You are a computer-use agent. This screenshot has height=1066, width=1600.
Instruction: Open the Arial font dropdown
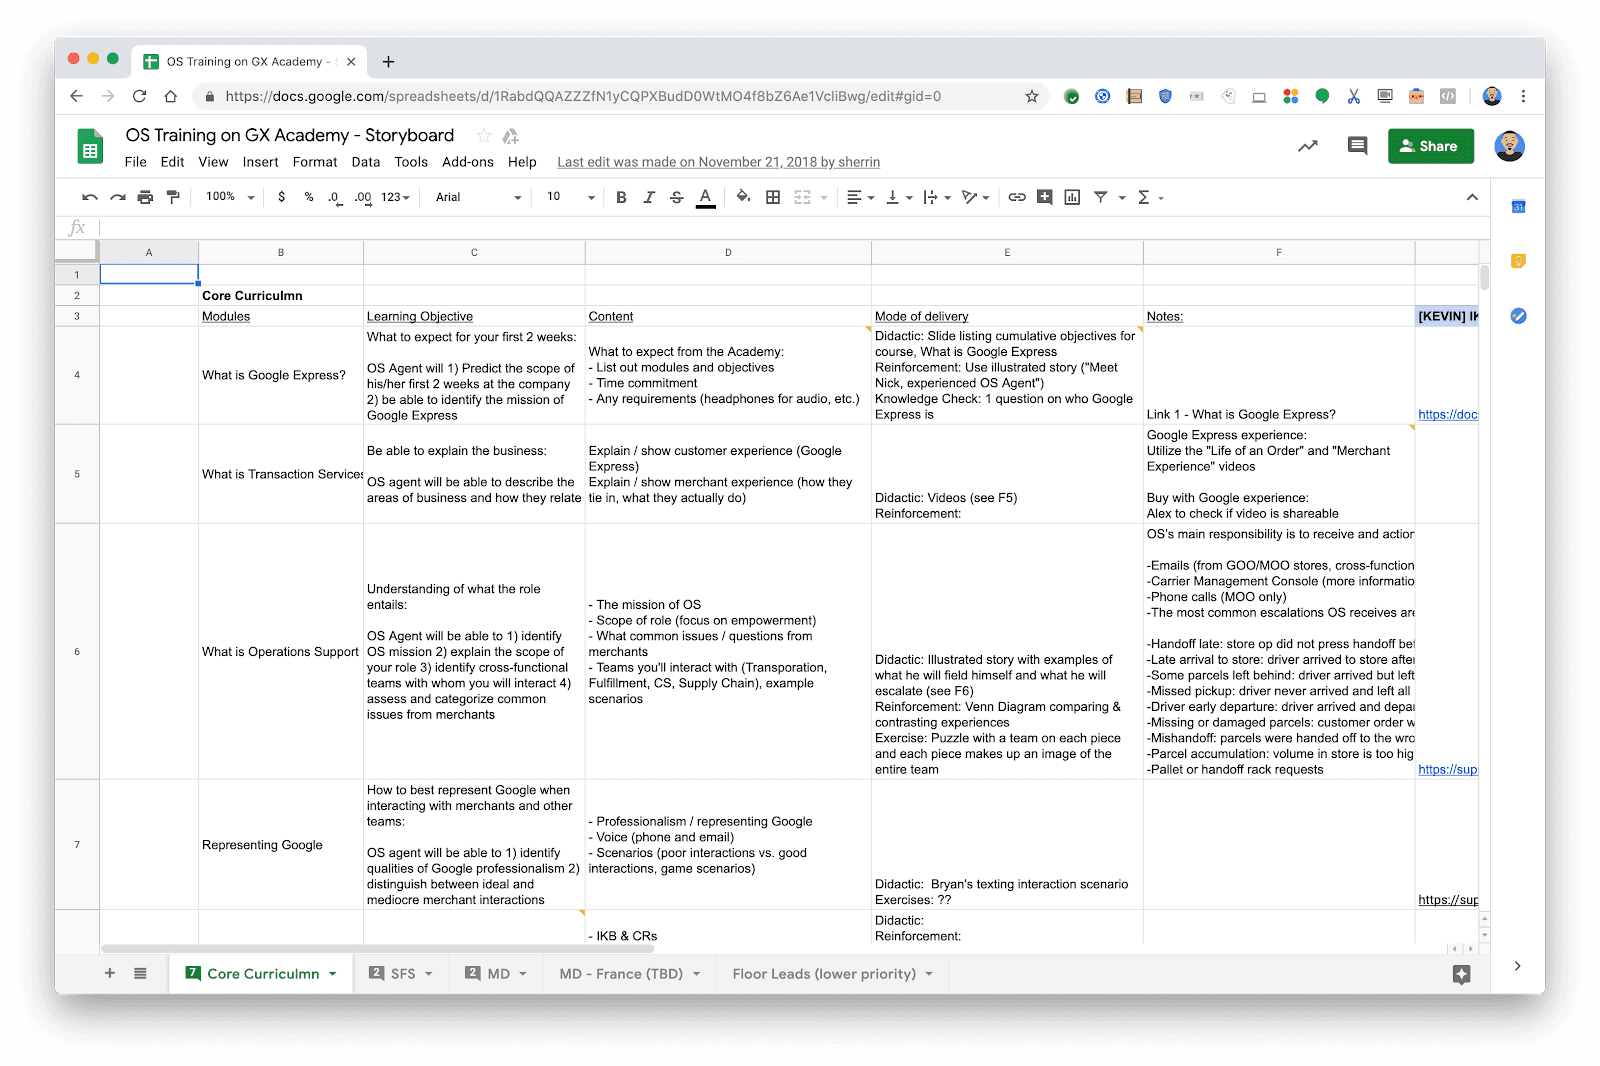478,197
